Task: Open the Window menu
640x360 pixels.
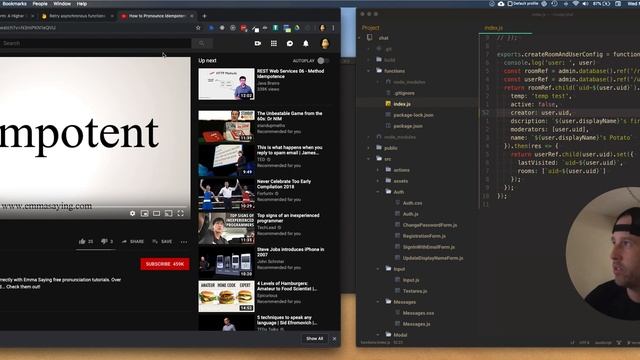Action: click(62, 4)
